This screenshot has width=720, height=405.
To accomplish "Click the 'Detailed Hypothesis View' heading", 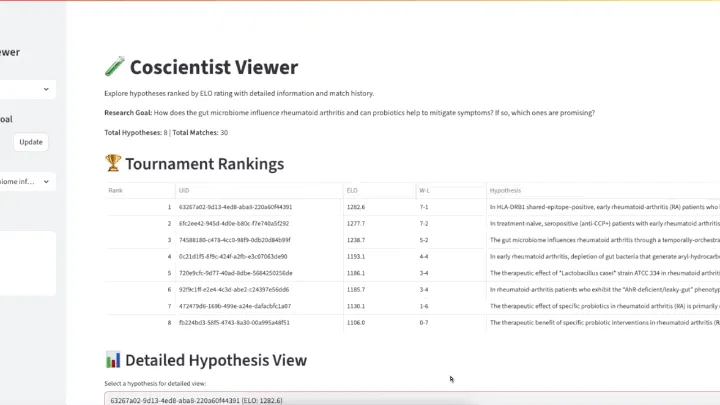I will point(216,360).
